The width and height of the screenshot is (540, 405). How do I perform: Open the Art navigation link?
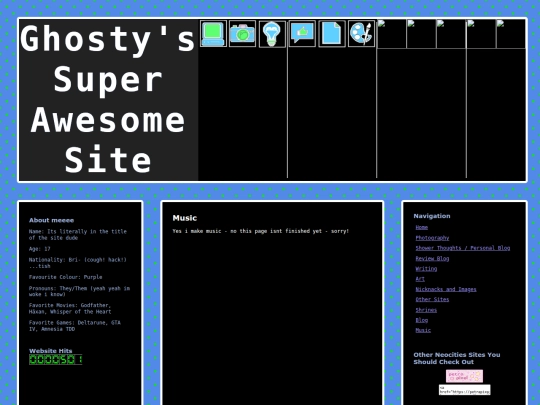pos(420,279)
